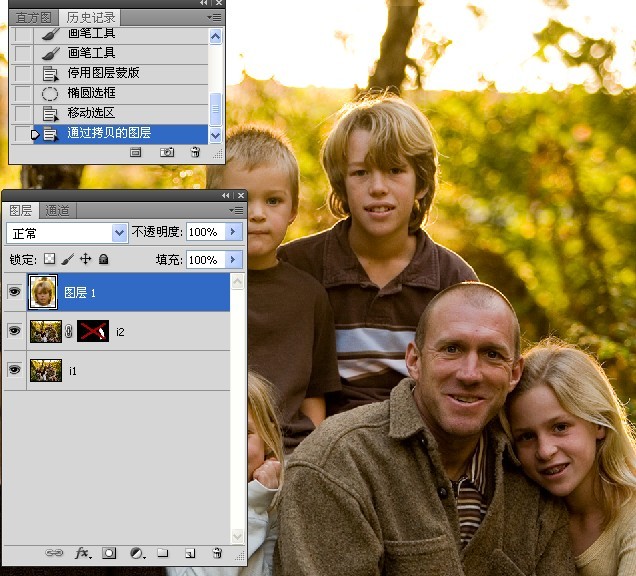Toggle lock transparent pixels
Image resolution: width=636 pixels, height=576 pixels.
(x=49, y=259)
